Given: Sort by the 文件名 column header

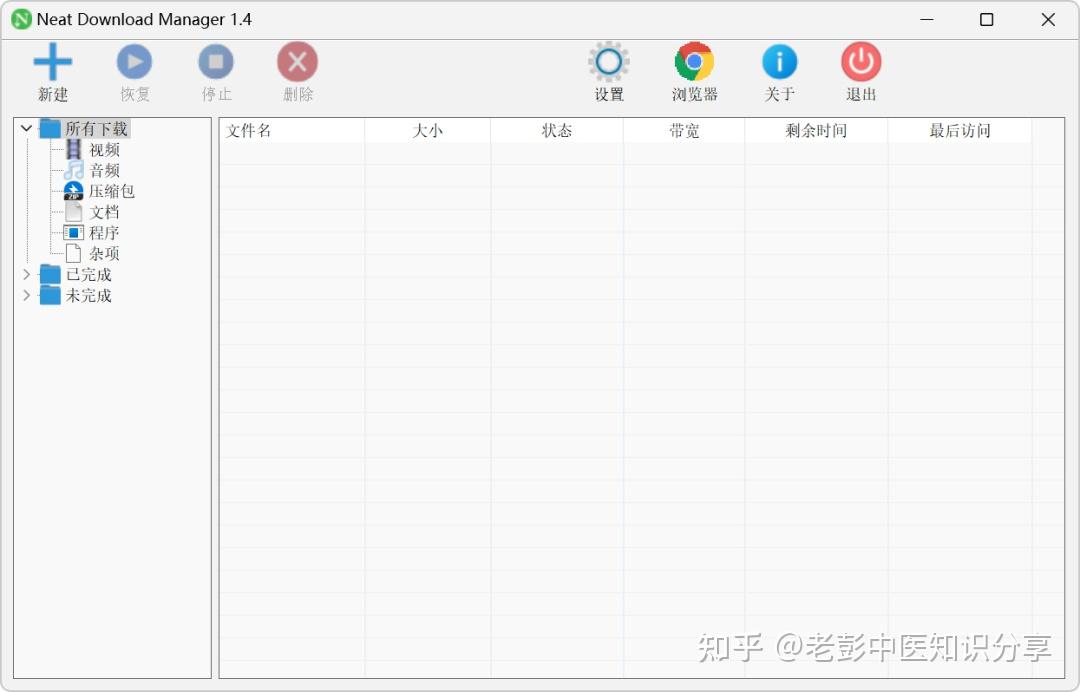Looking at the screenshot, I should point(292,131).
